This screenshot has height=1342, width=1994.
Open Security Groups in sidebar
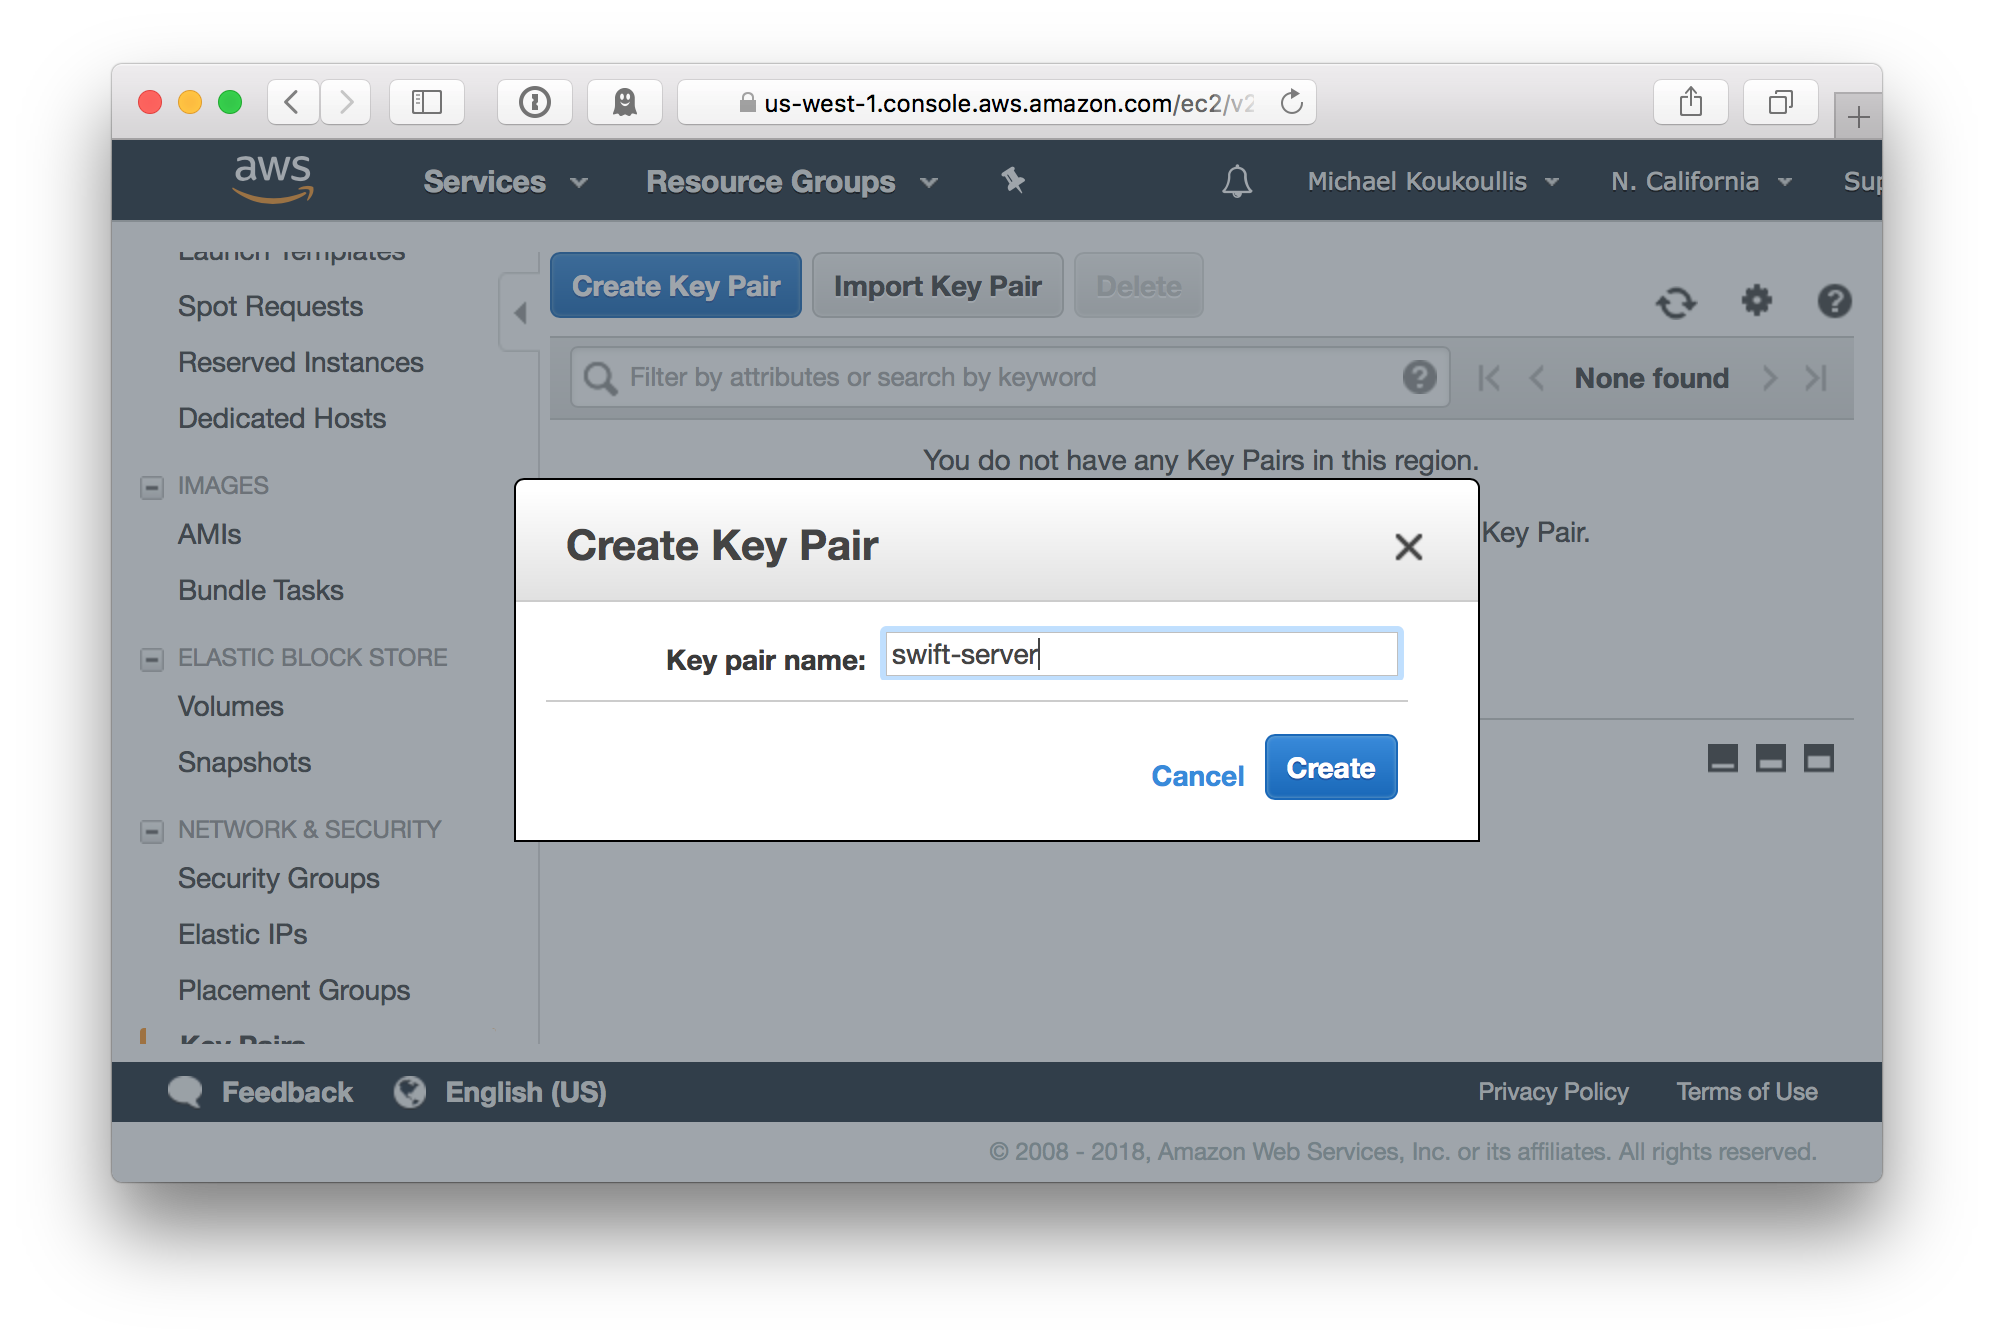(x=278, y=878)
